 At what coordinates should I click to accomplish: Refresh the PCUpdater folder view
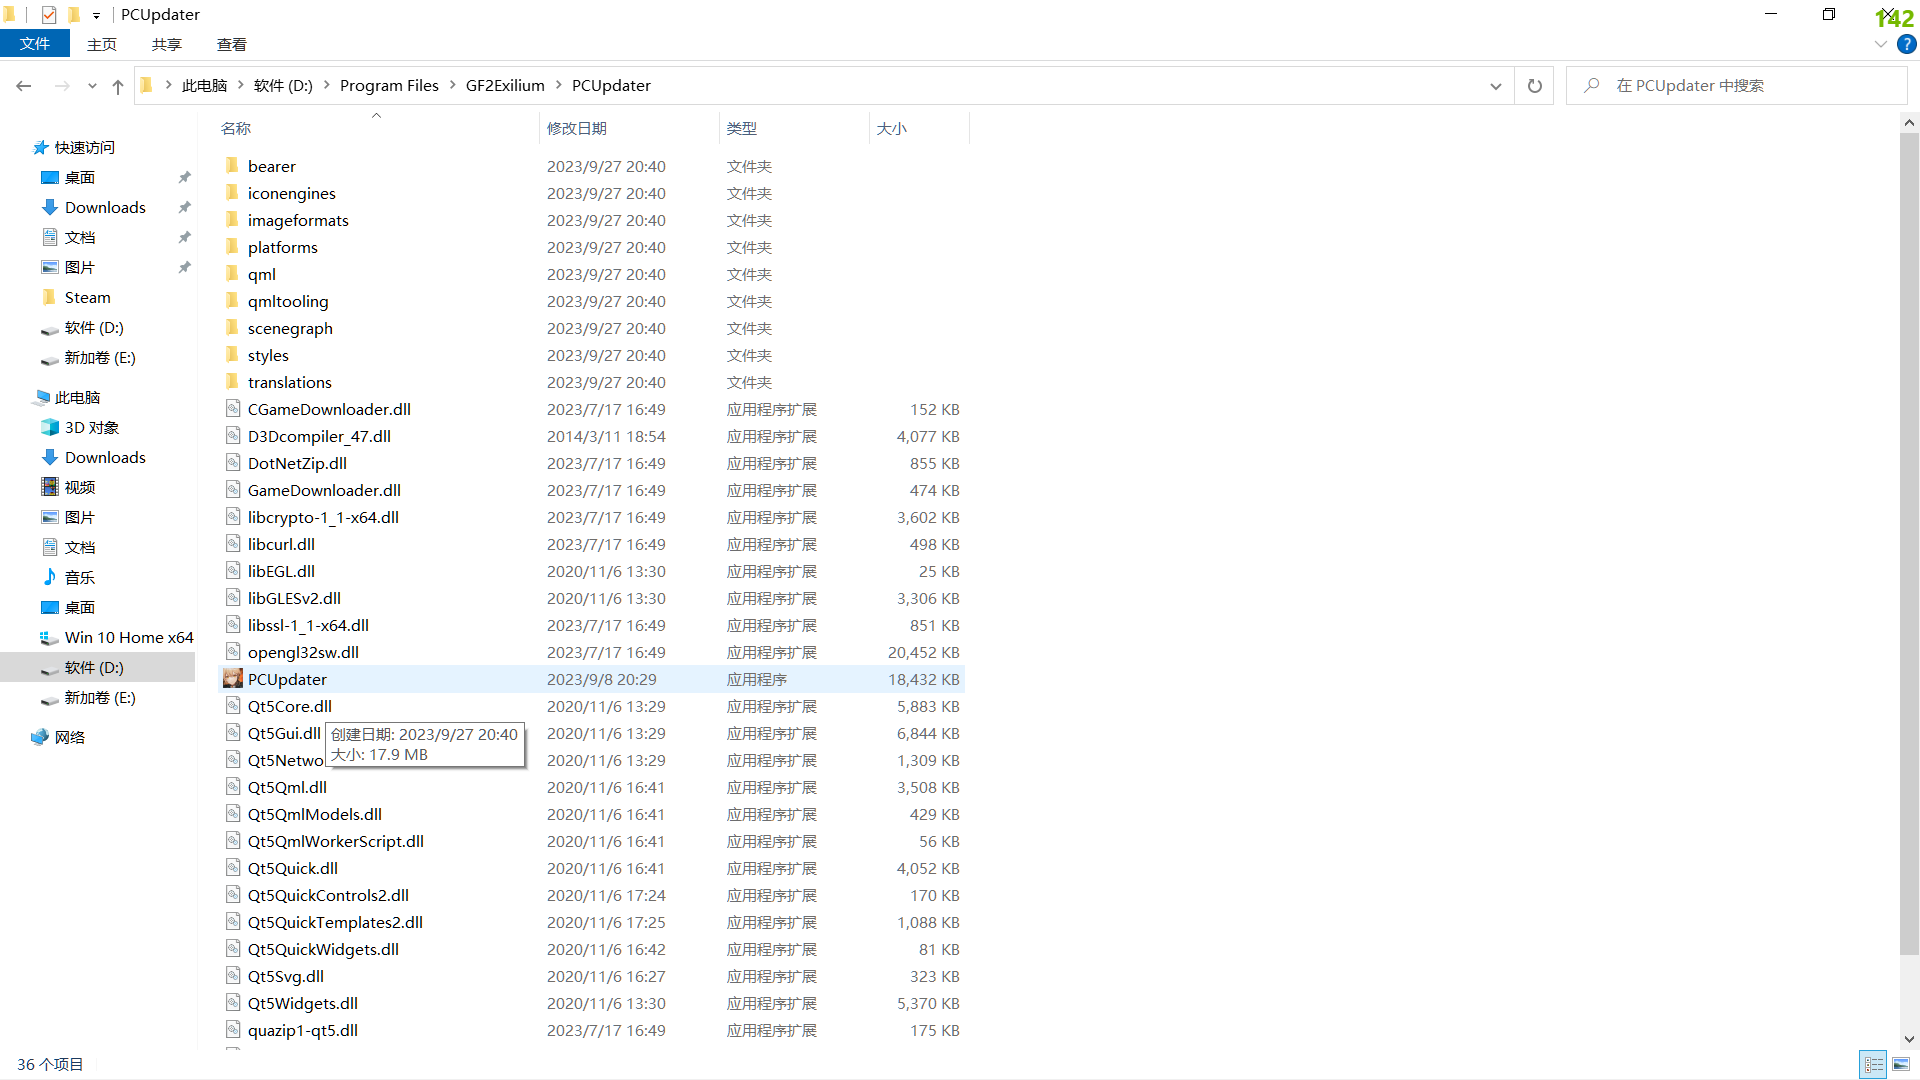[x=1535, y=86]
